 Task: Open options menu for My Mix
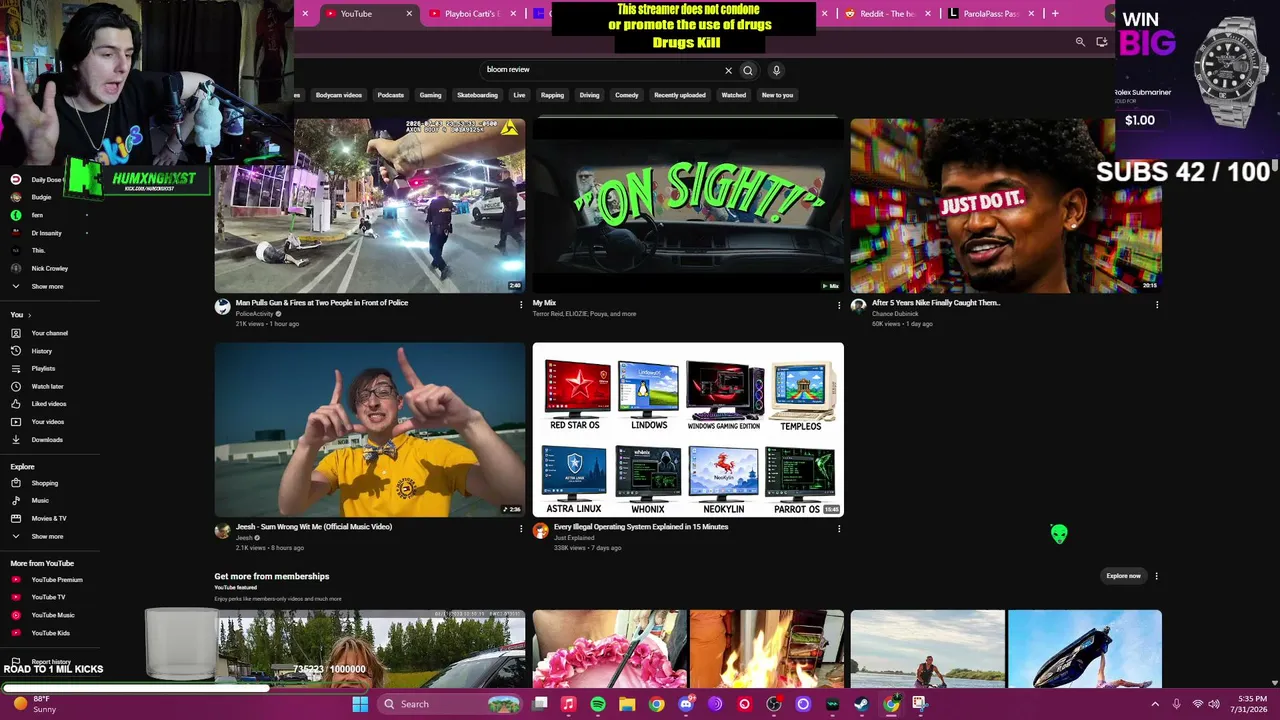[x=839, y=305]
